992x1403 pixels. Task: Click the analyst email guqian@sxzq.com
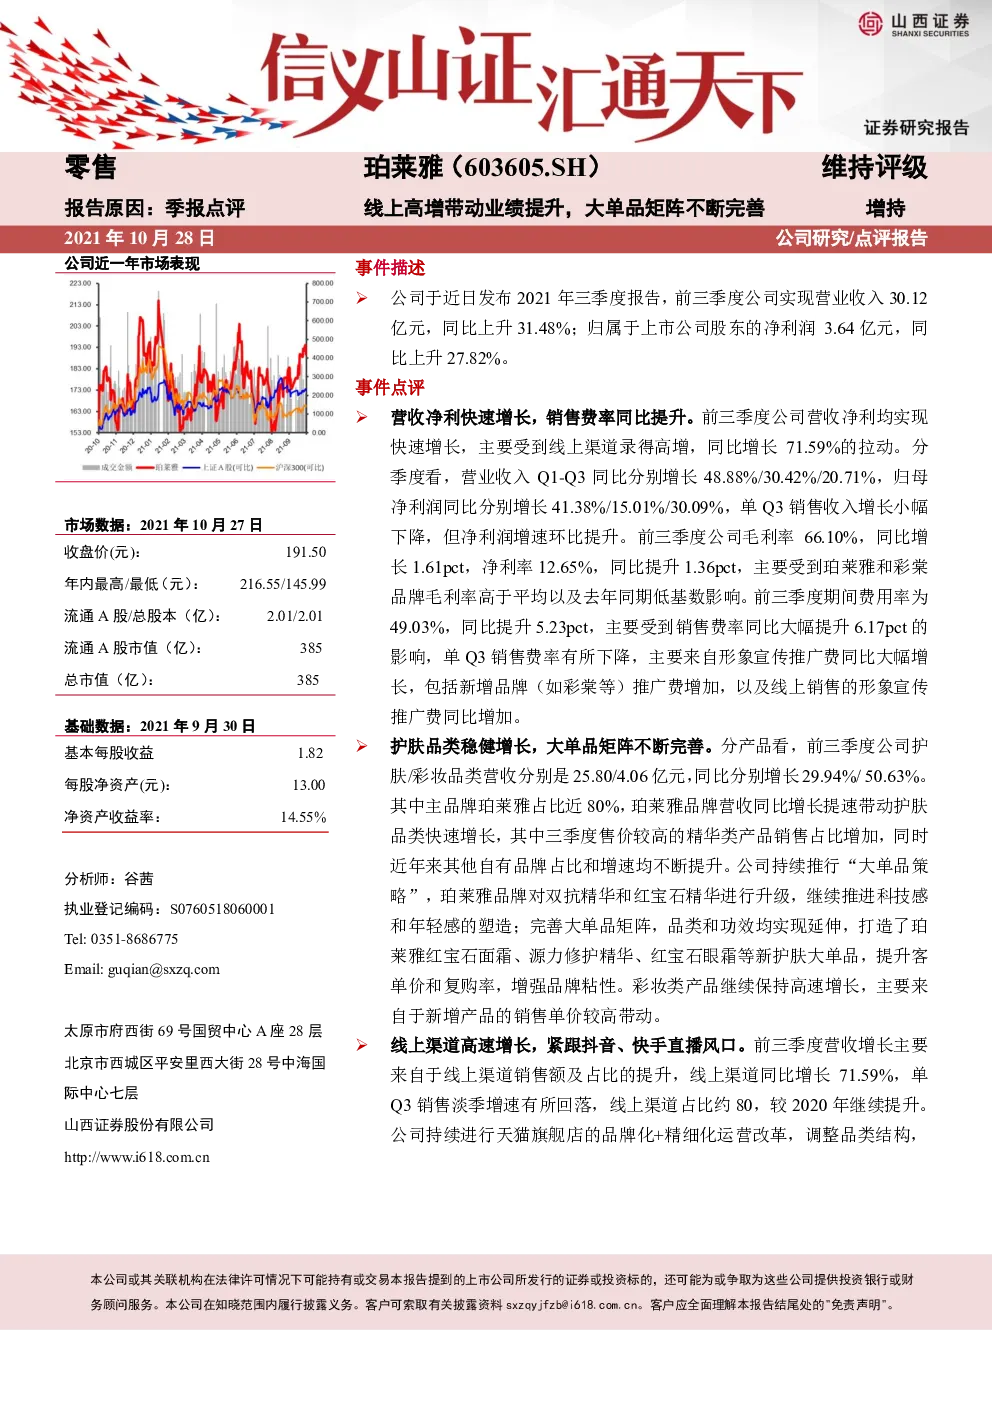pos(164,969)
